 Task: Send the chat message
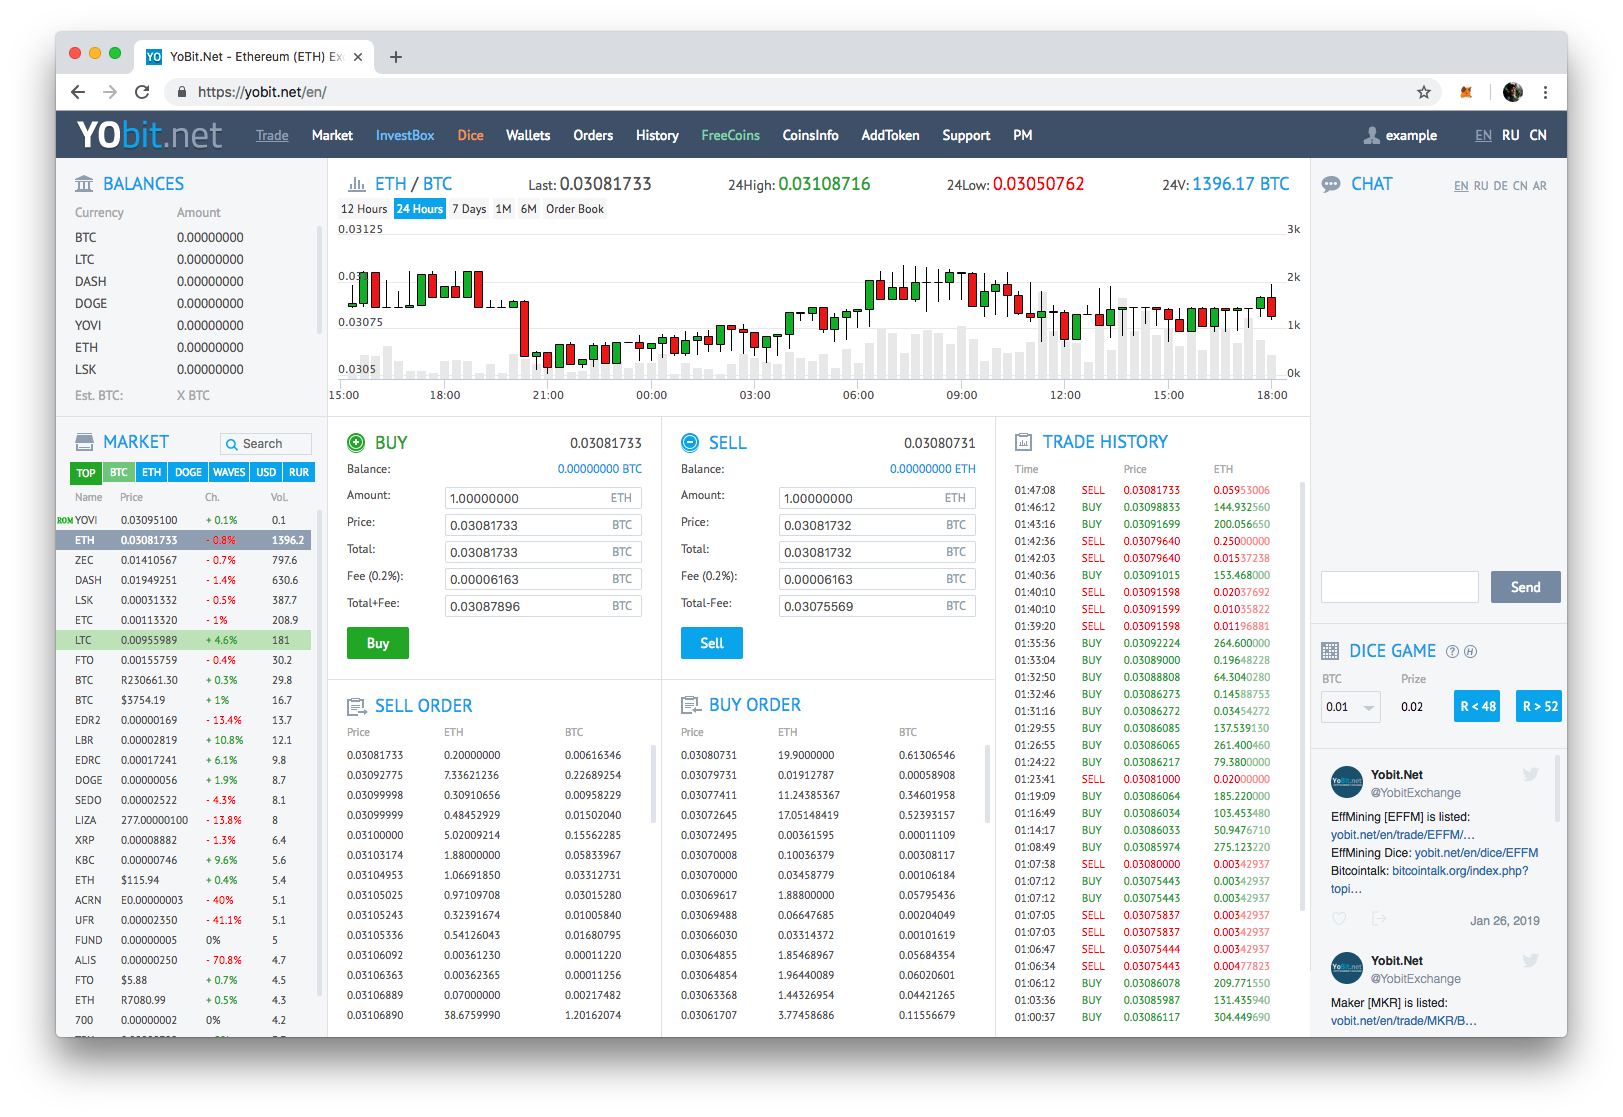coord(1525,587)
